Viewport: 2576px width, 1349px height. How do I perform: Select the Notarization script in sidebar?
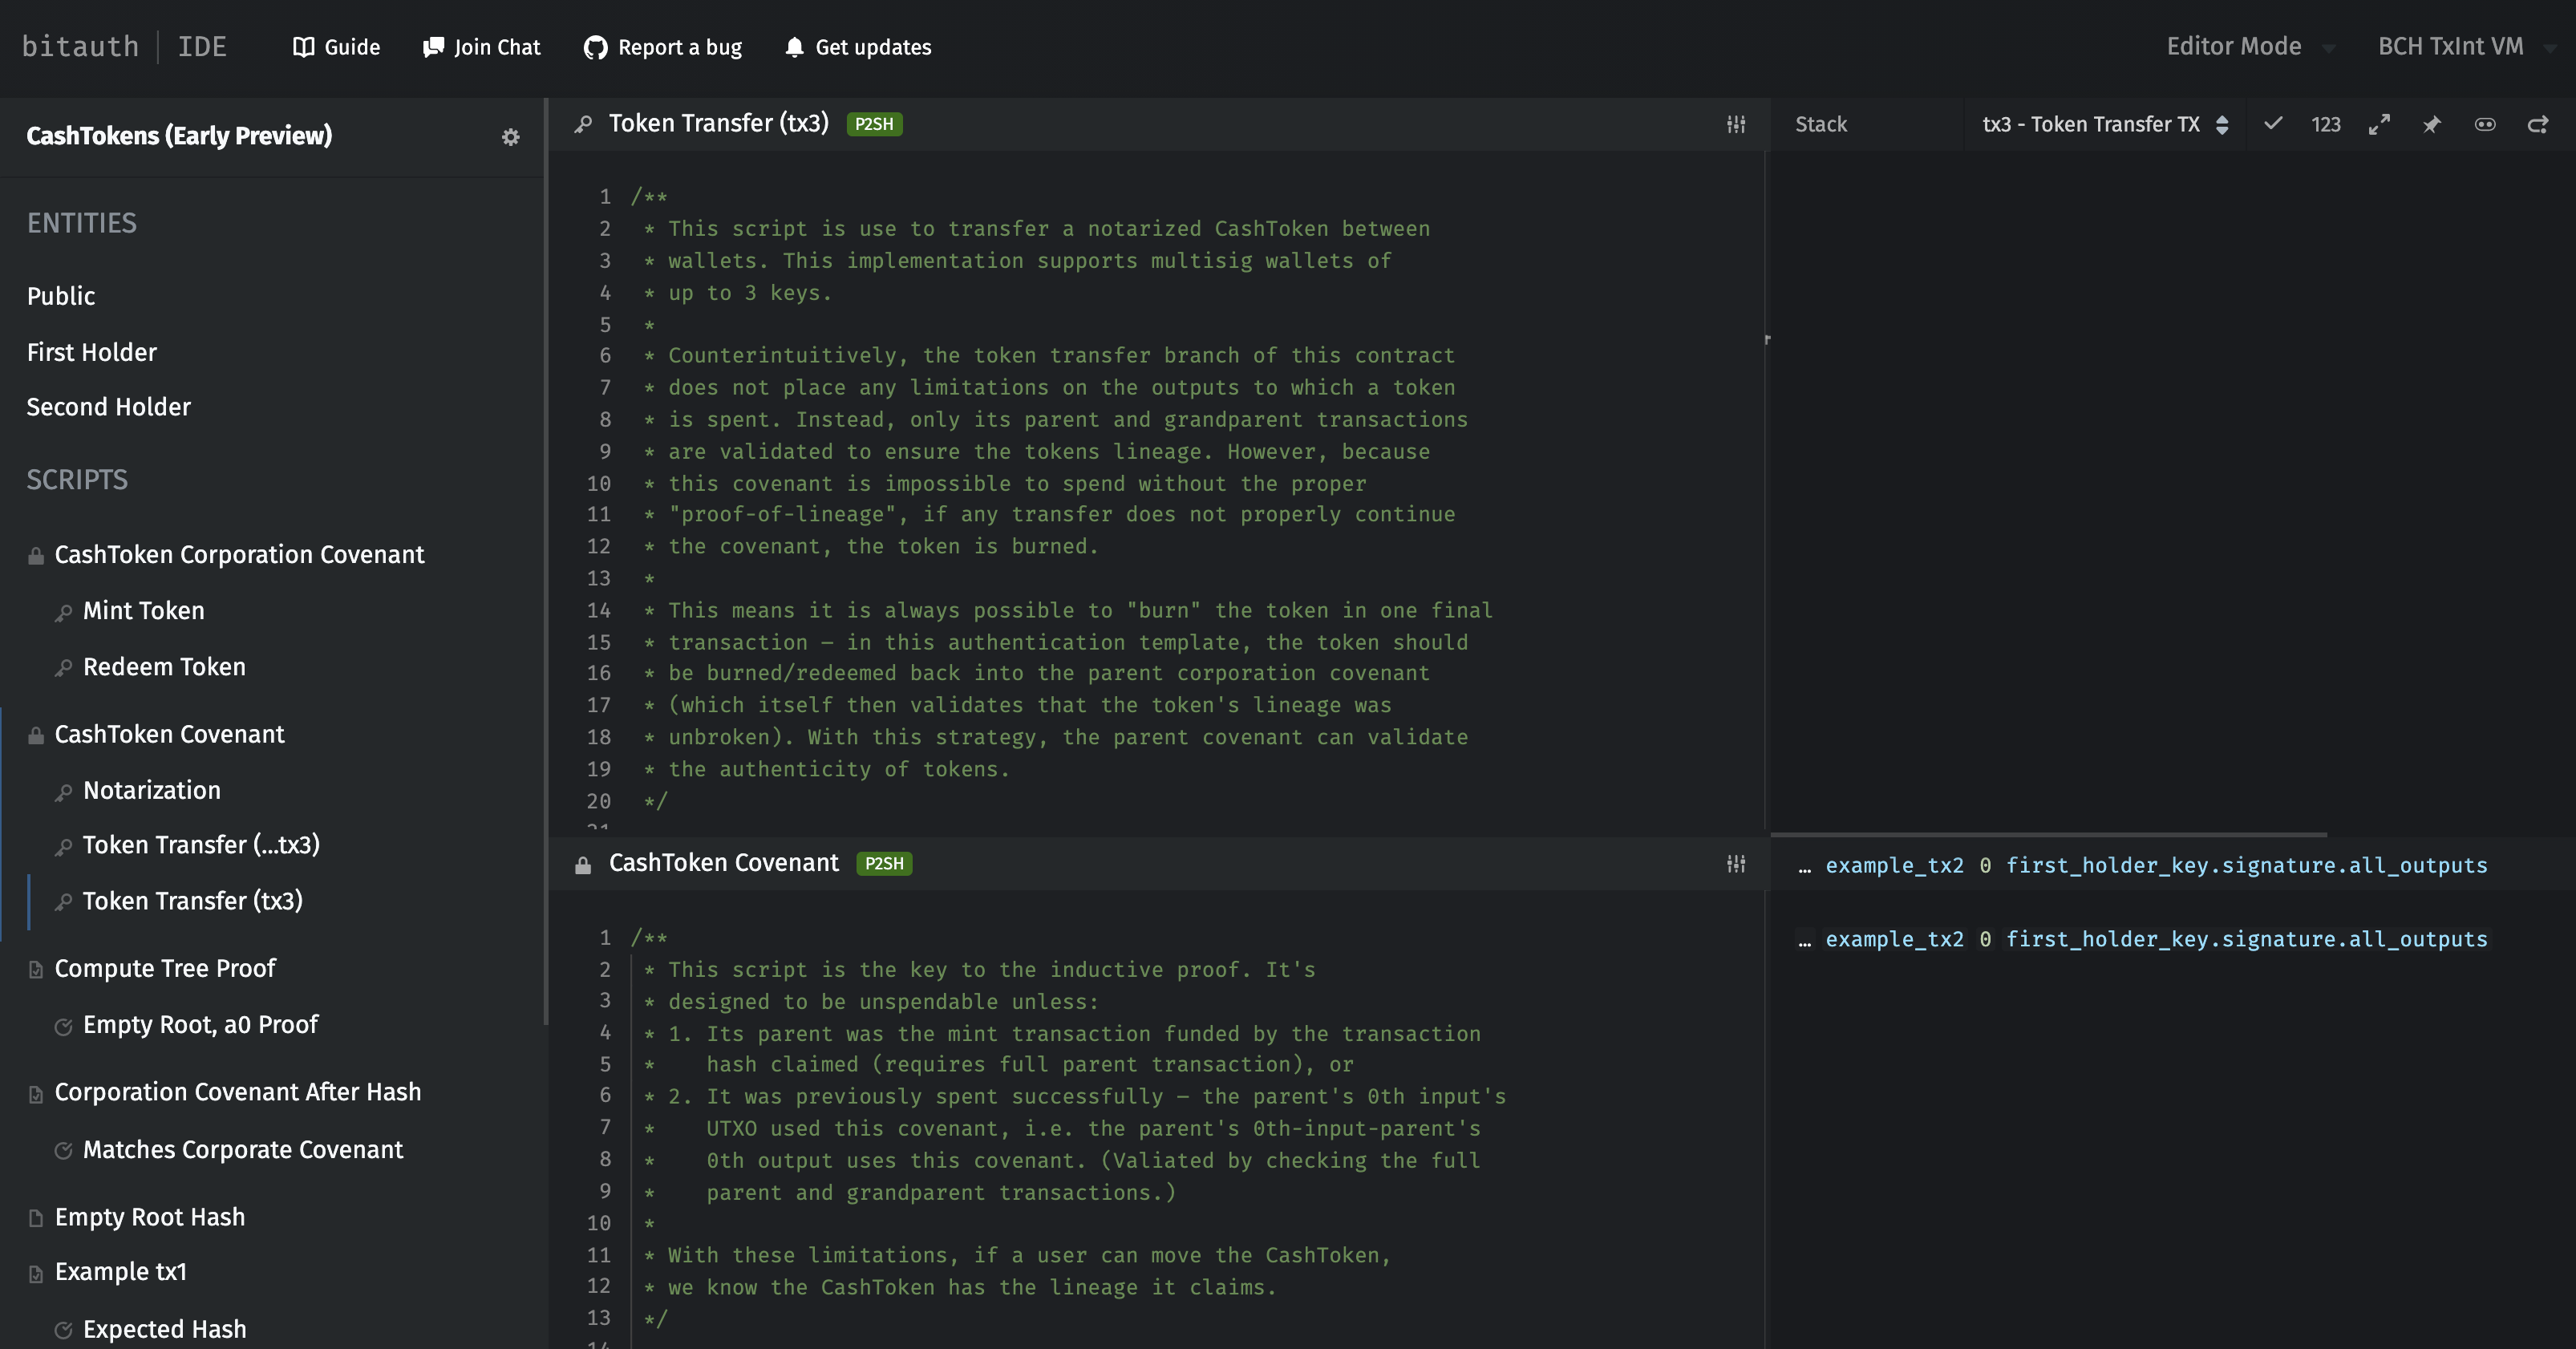pyautogui.click(x=151, y=790)
